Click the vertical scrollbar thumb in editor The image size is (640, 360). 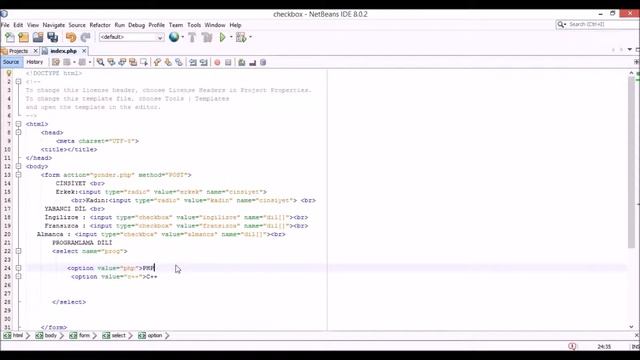[631, 162]
